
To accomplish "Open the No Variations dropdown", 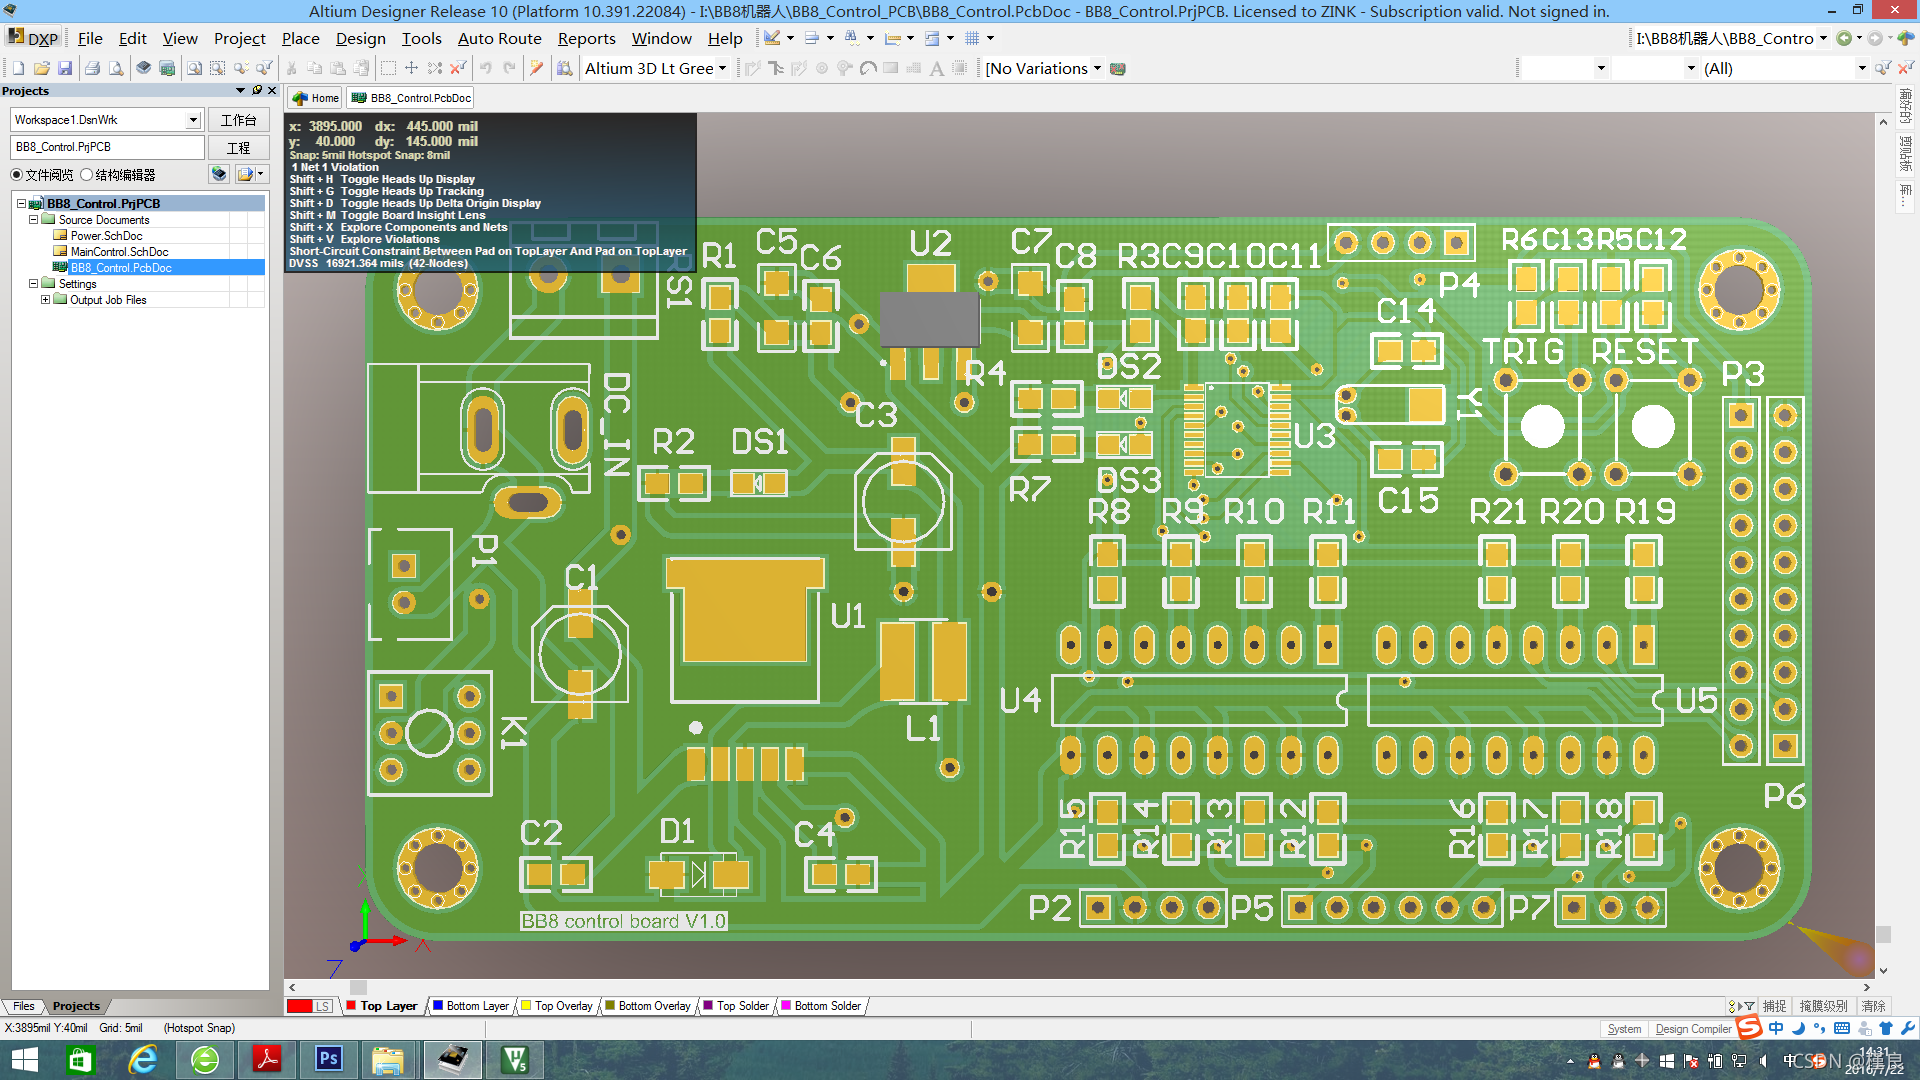I will point(1097,68).
